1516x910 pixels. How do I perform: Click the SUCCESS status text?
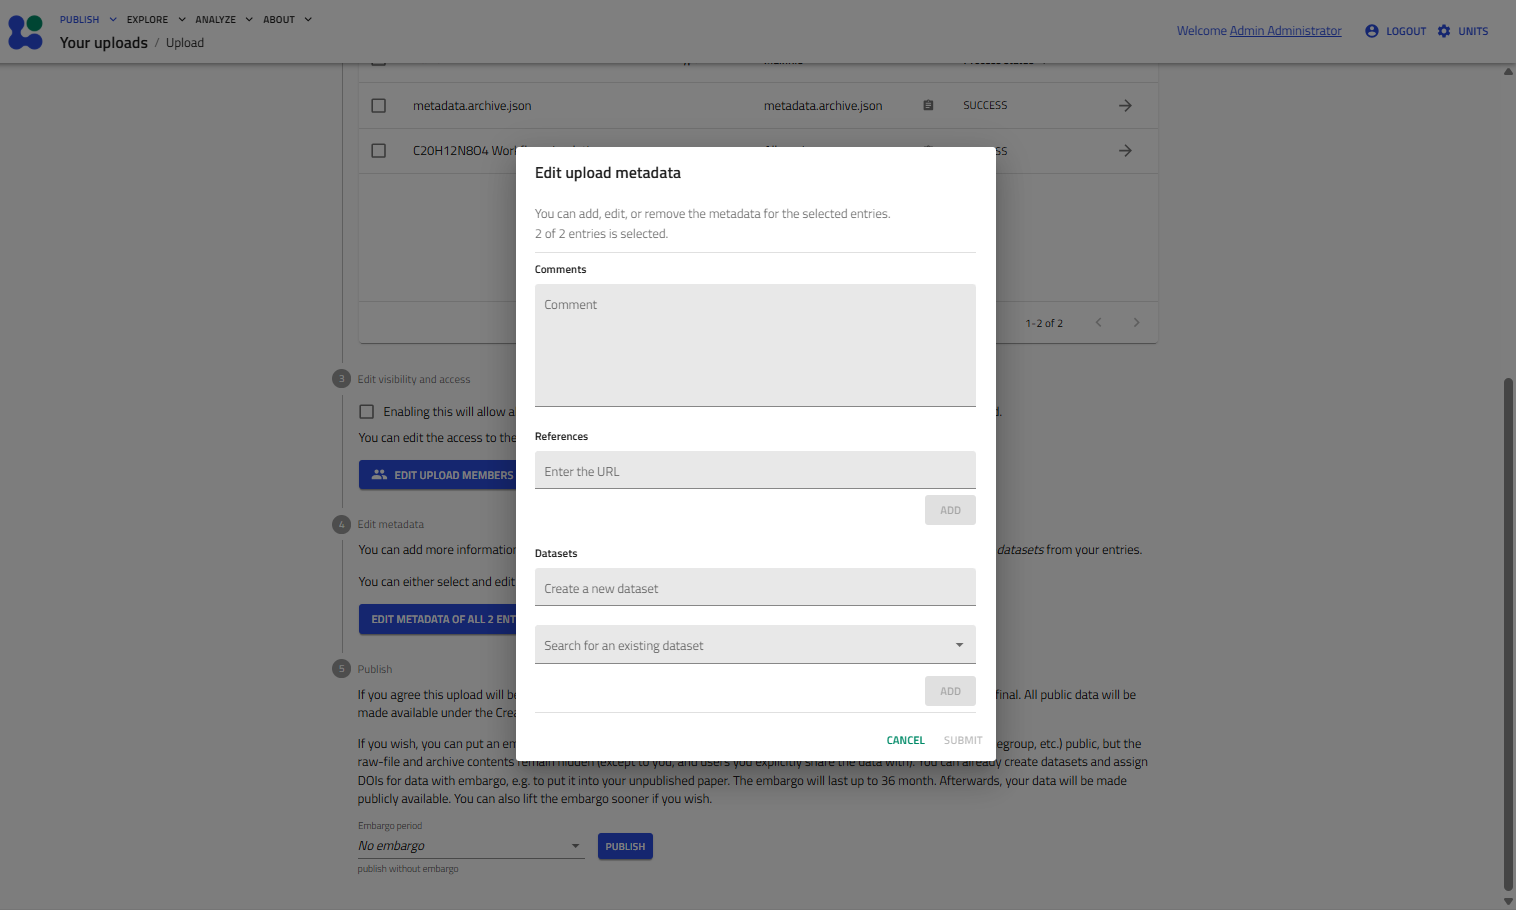(985, 105)
